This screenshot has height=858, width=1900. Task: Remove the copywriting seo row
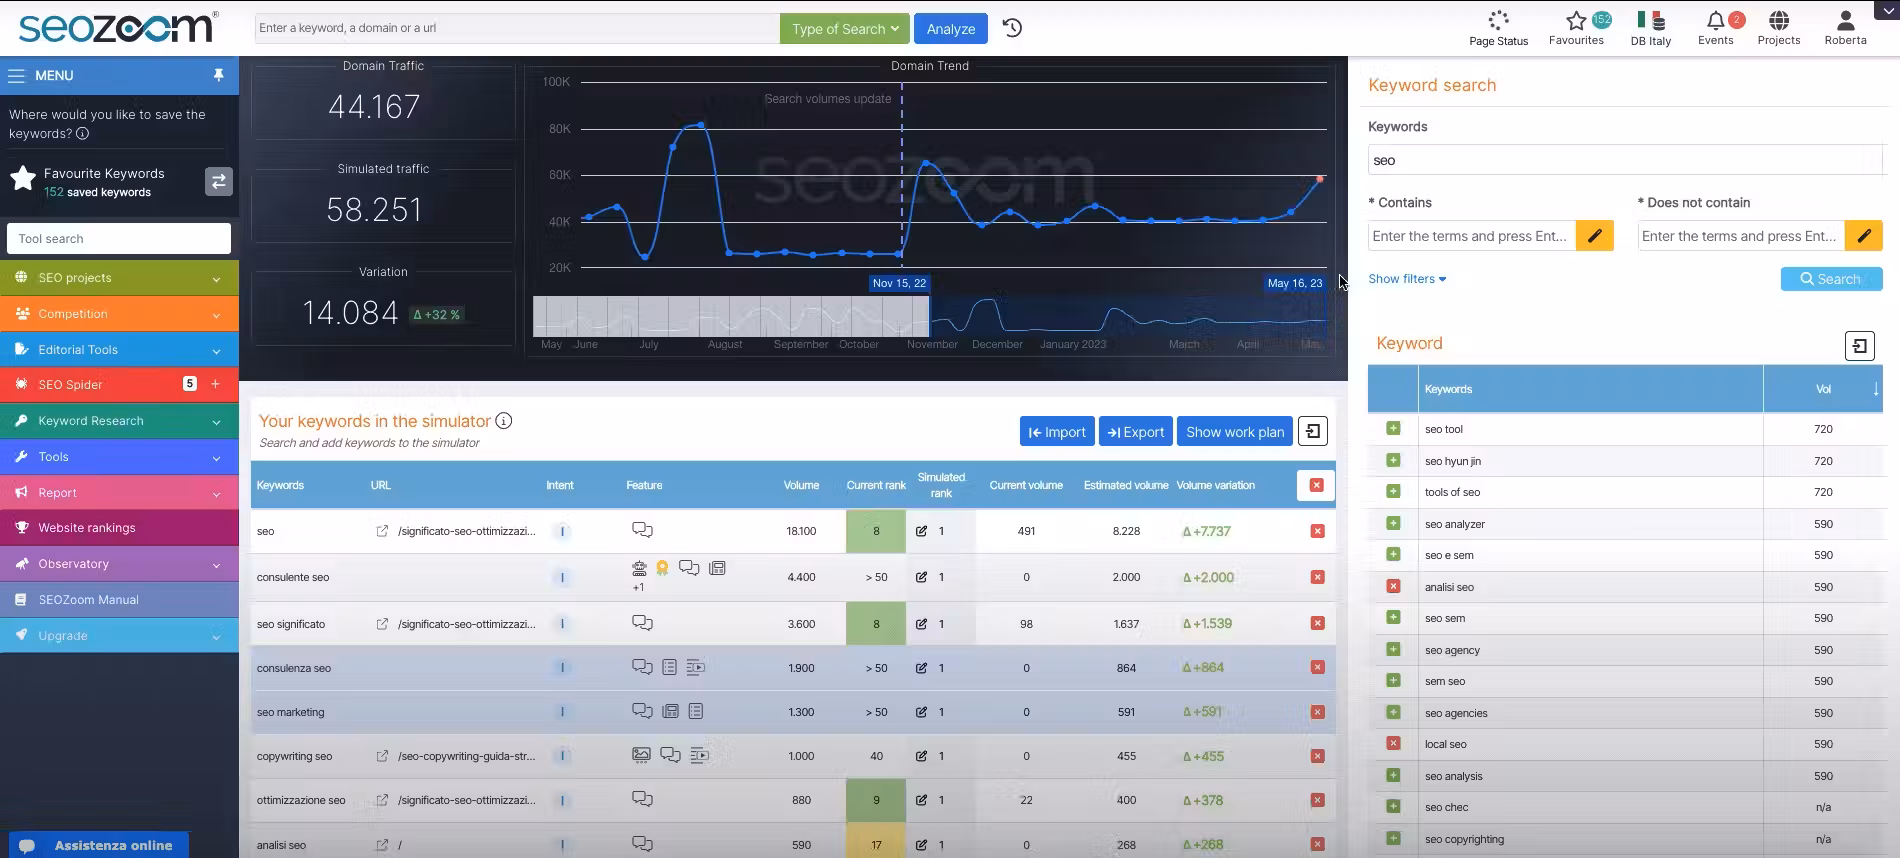(1317, 756)
